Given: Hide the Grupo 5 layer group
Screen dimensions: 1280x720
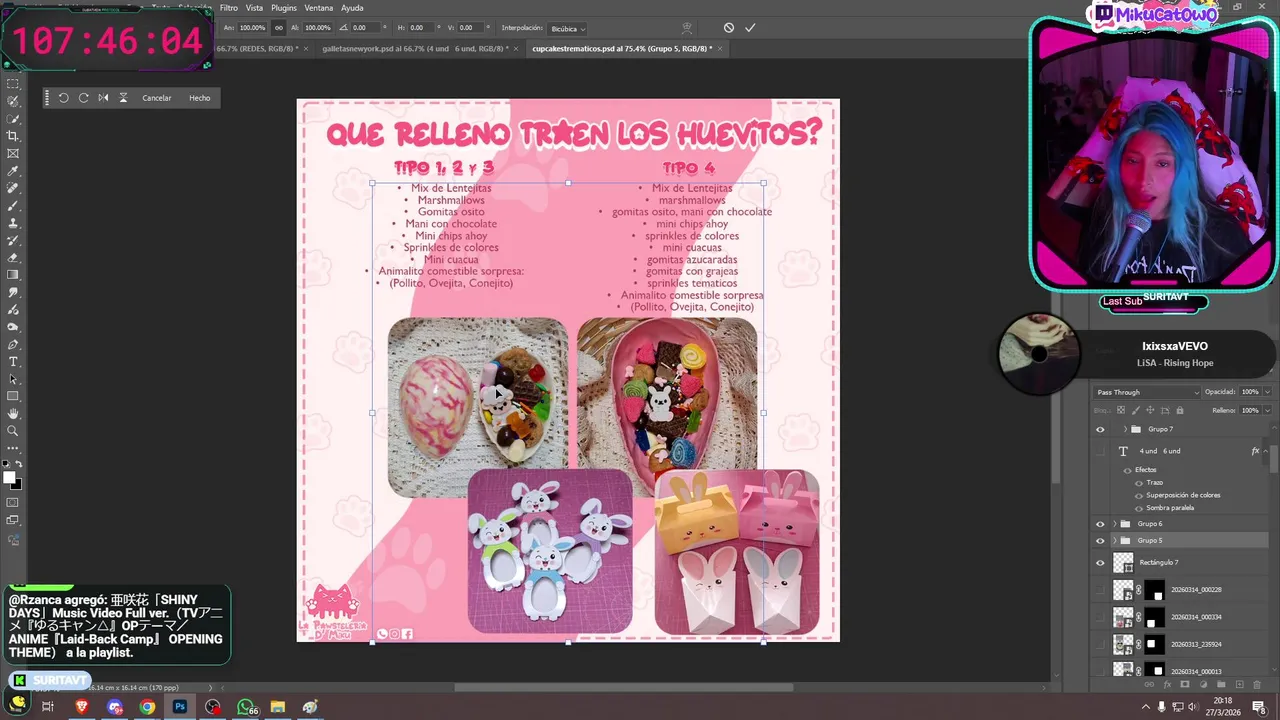Looking at the screenshot, I should pos(1100,541).
